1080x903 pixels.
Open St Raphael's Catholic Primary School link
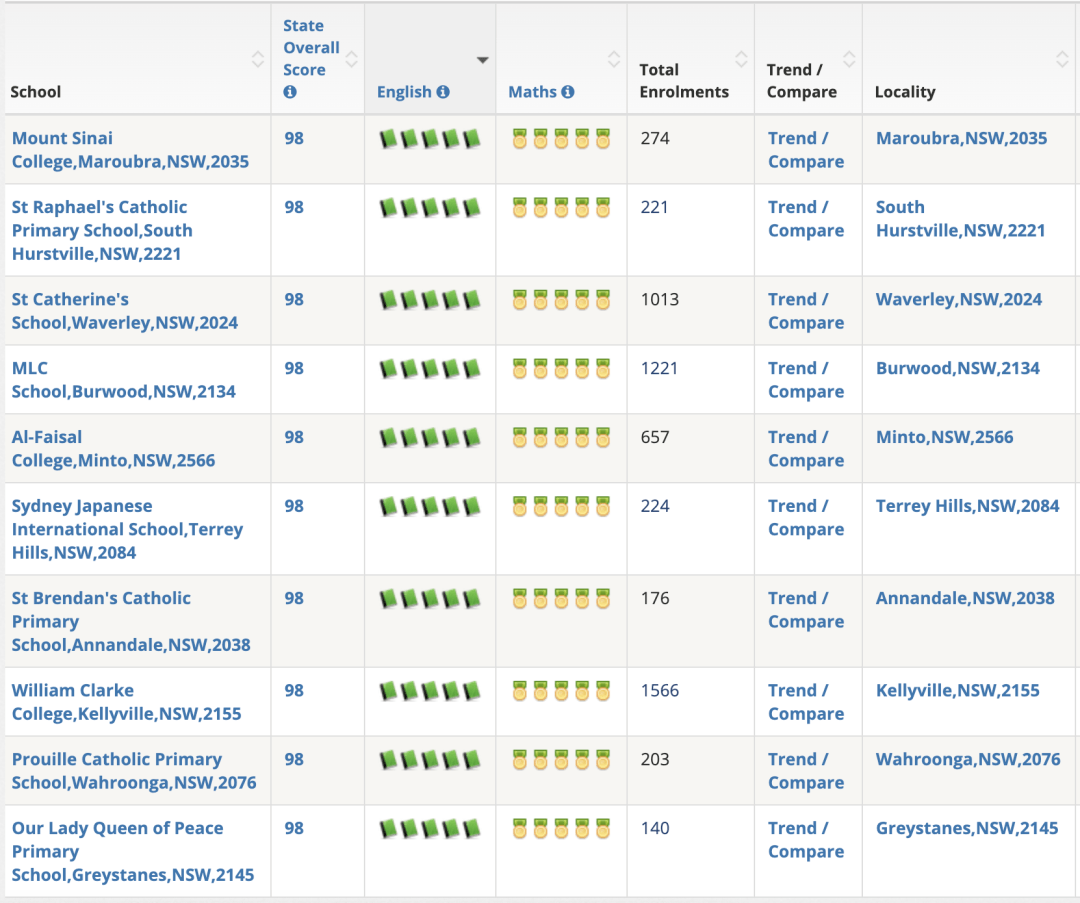tap(102, 230)
